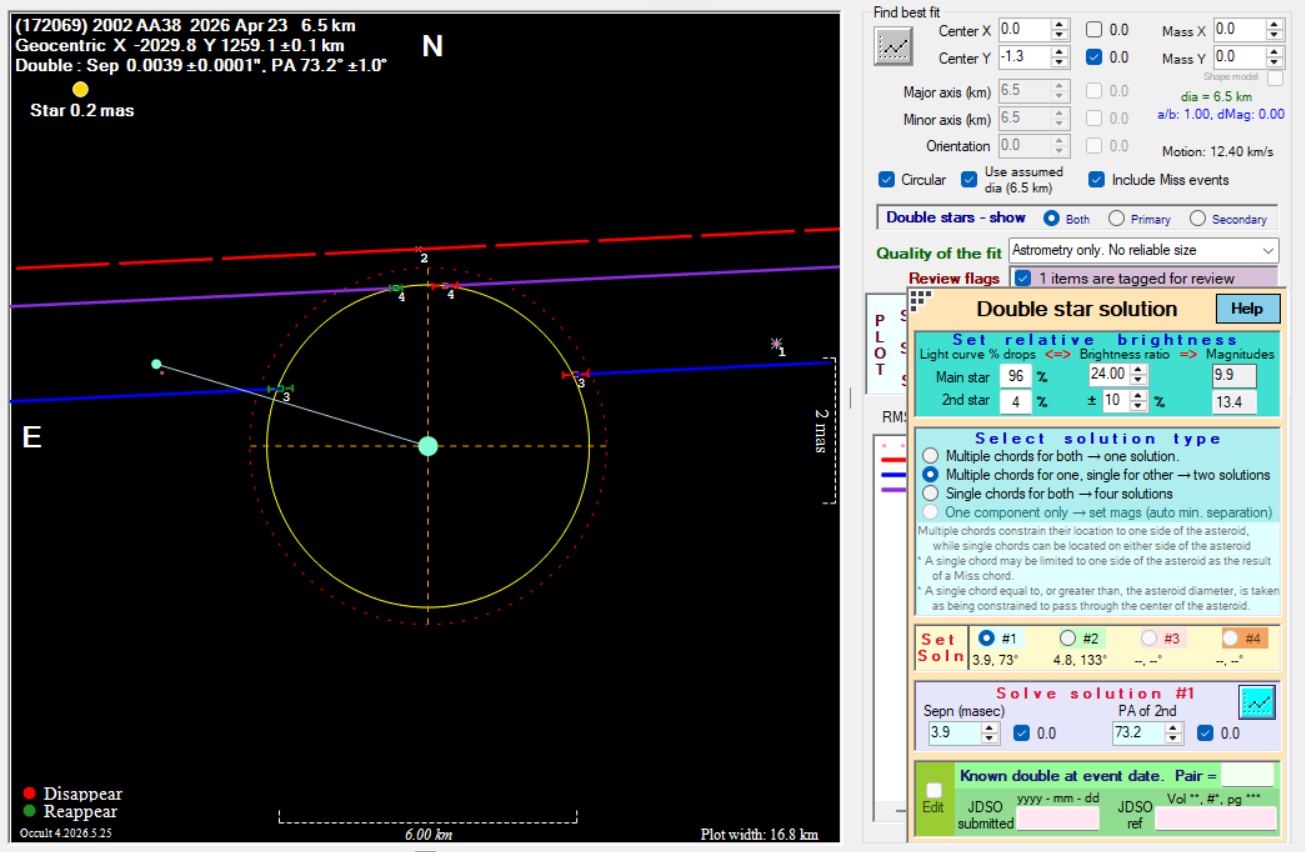Click the 'Motion: 12.40 km/s' text
This screenshot has height=852, width=1305.
point(1217,152)
